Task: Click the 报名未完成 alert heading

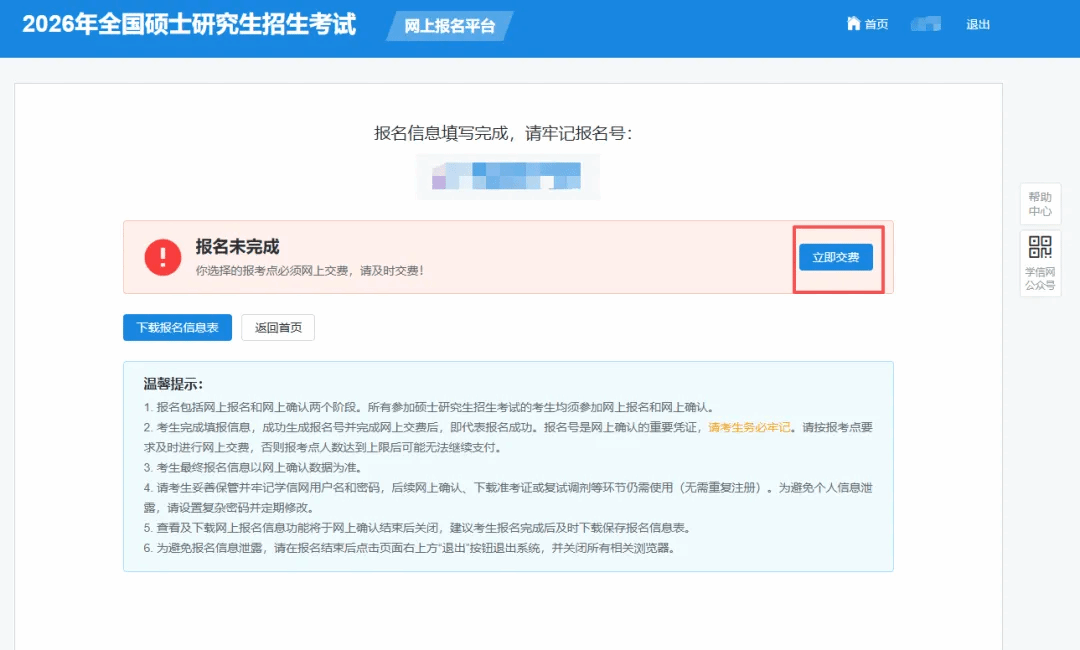Action: pyautogui.click(x=237, y=247)
